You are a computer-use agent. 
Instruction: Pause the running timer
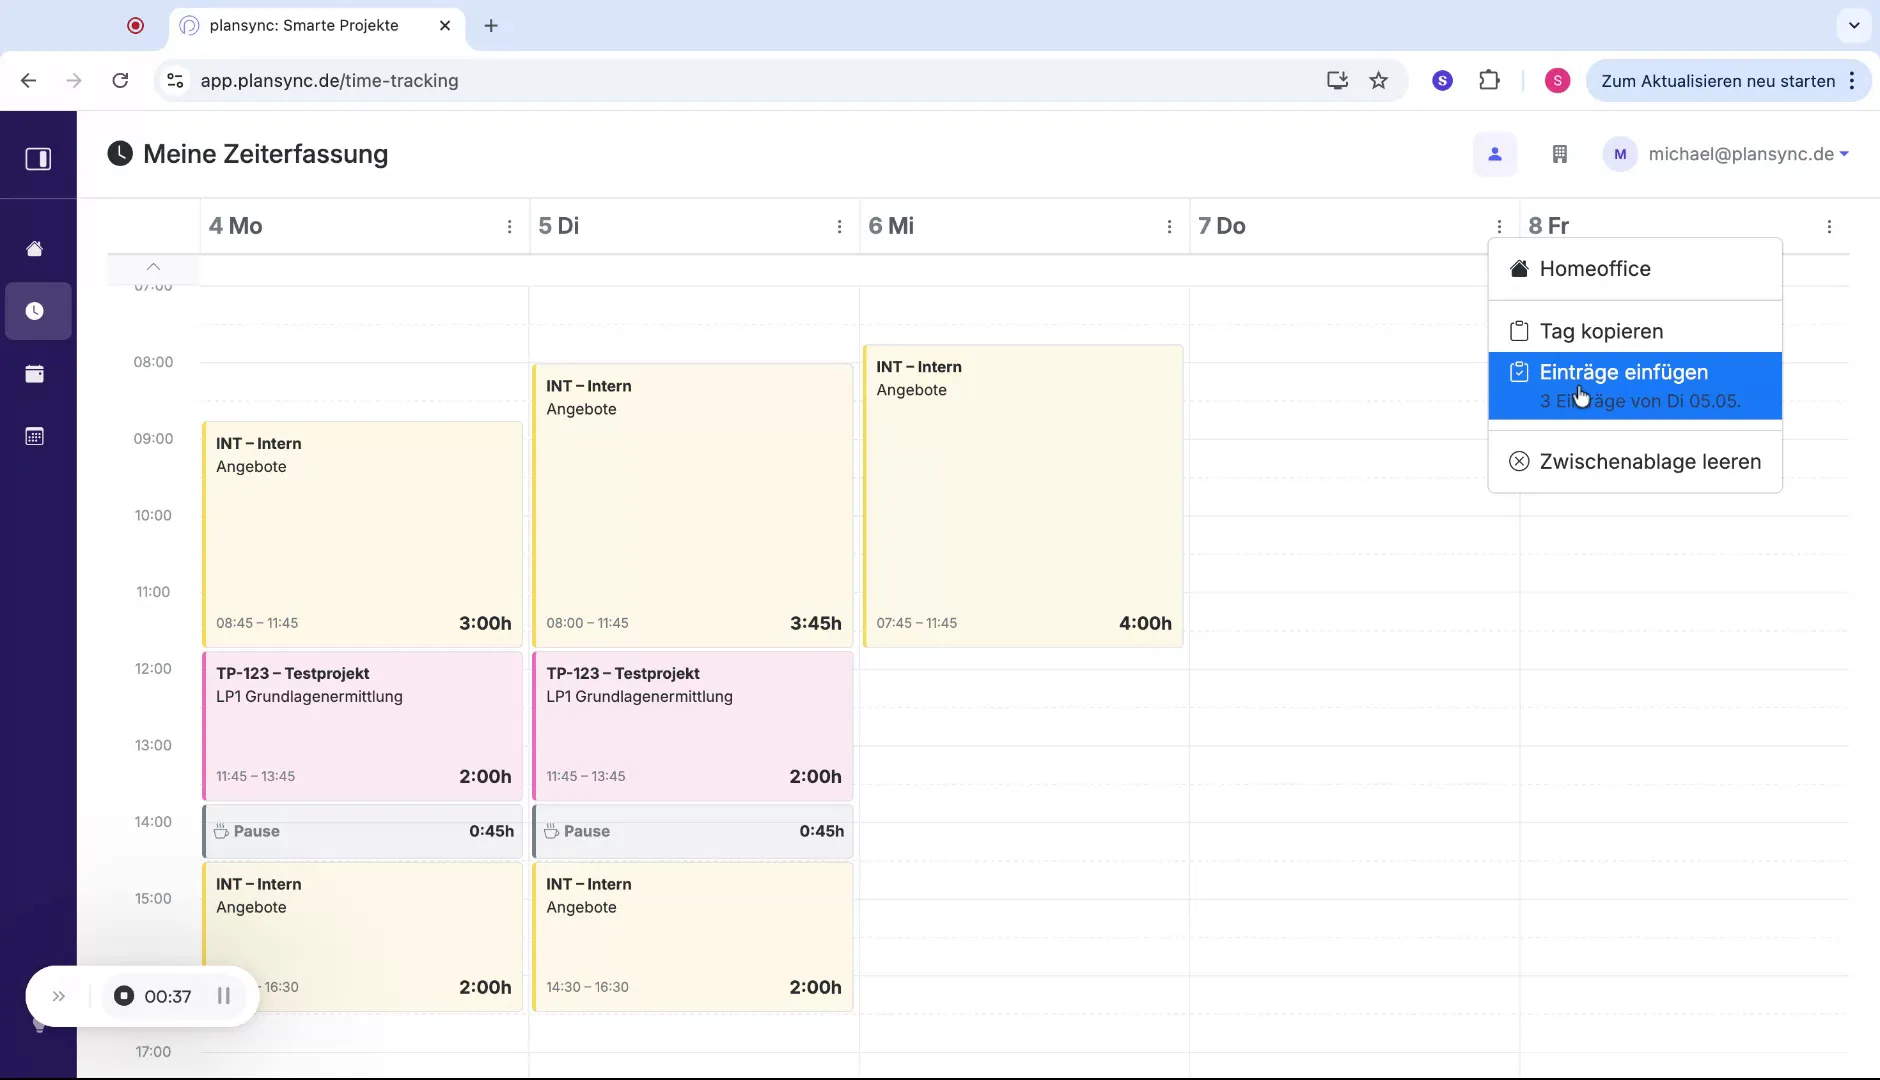(224, 996)
